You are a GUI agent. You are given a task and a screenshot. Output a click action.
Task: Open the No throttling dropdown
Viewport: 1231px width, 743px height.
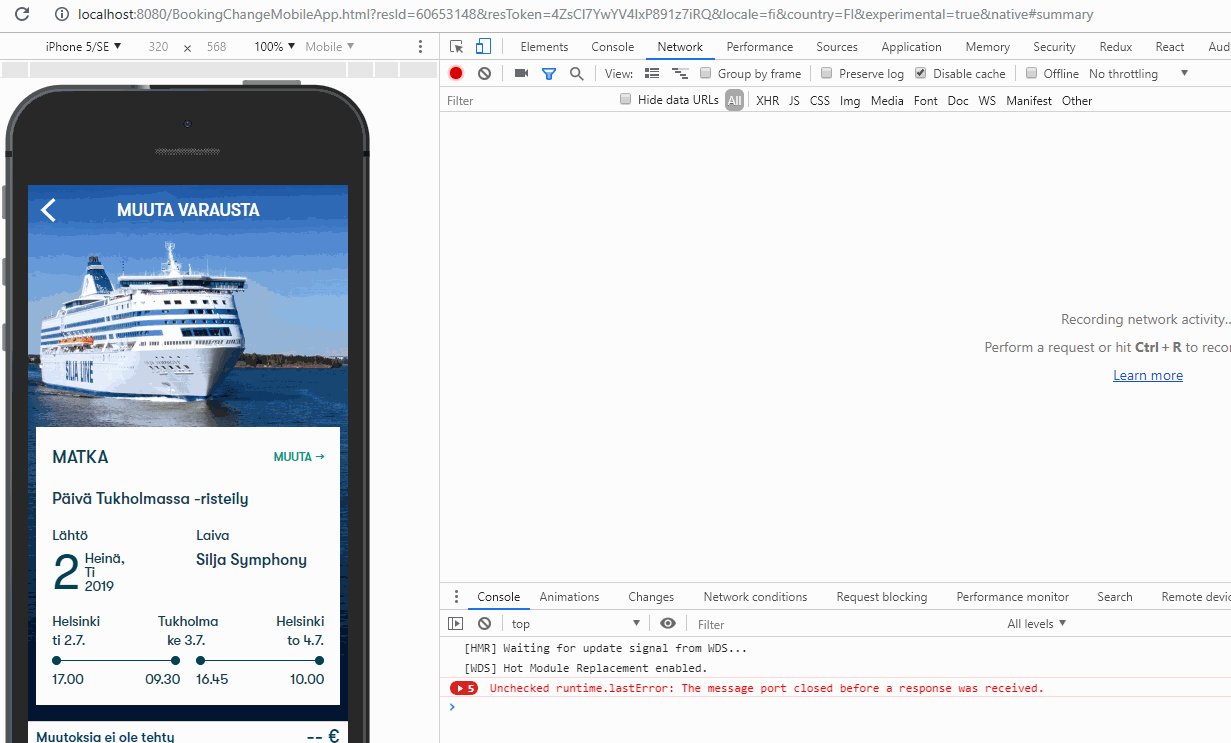[x=1138, y=73]
